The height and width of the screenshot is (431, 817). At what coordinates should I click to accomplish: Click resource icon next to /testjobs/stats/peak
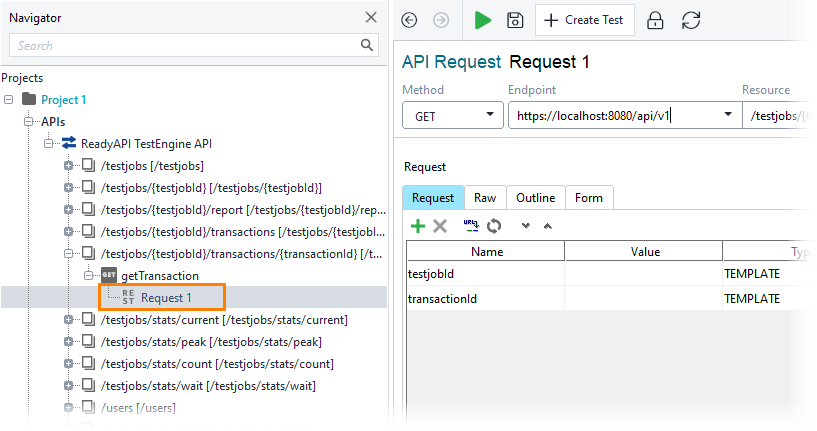coord(89,341)
